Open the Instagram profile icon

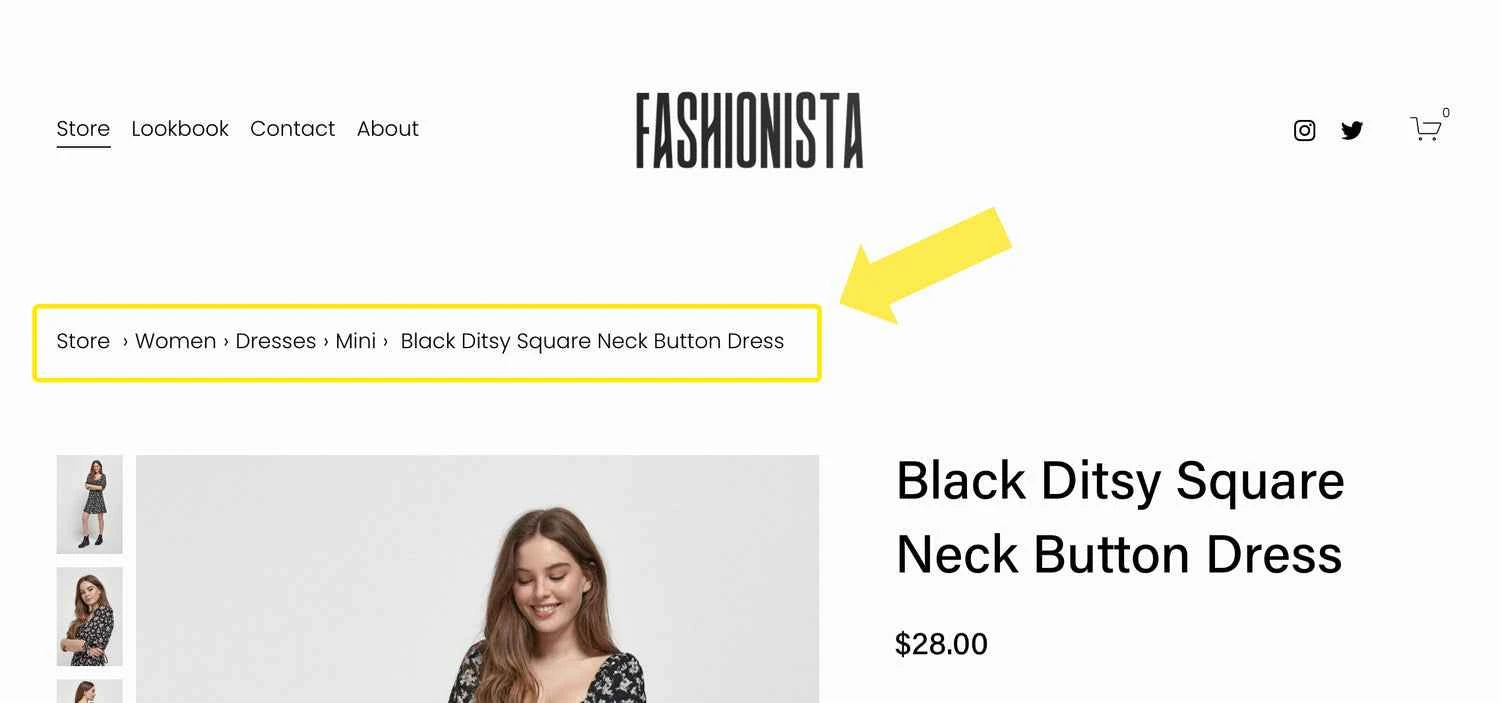(x=1304, y=130)
